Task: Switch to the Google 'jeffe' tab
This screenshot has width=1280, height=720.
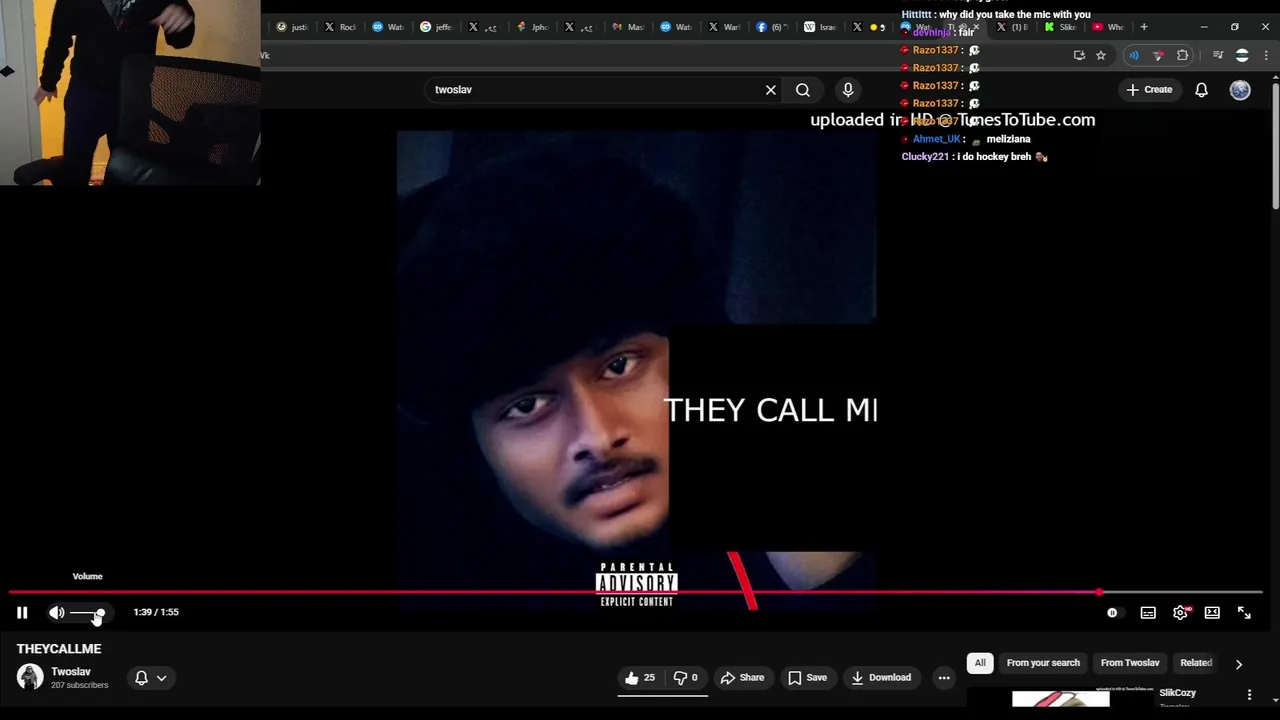Action: click(437, 27)
